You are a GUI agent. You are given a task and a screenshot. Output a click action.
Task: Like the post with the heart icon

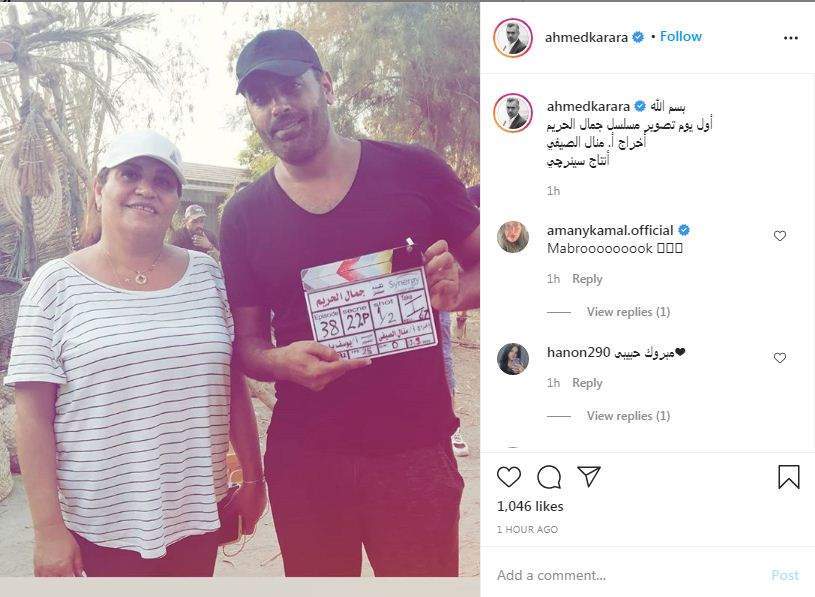click(x=509, y=476)
